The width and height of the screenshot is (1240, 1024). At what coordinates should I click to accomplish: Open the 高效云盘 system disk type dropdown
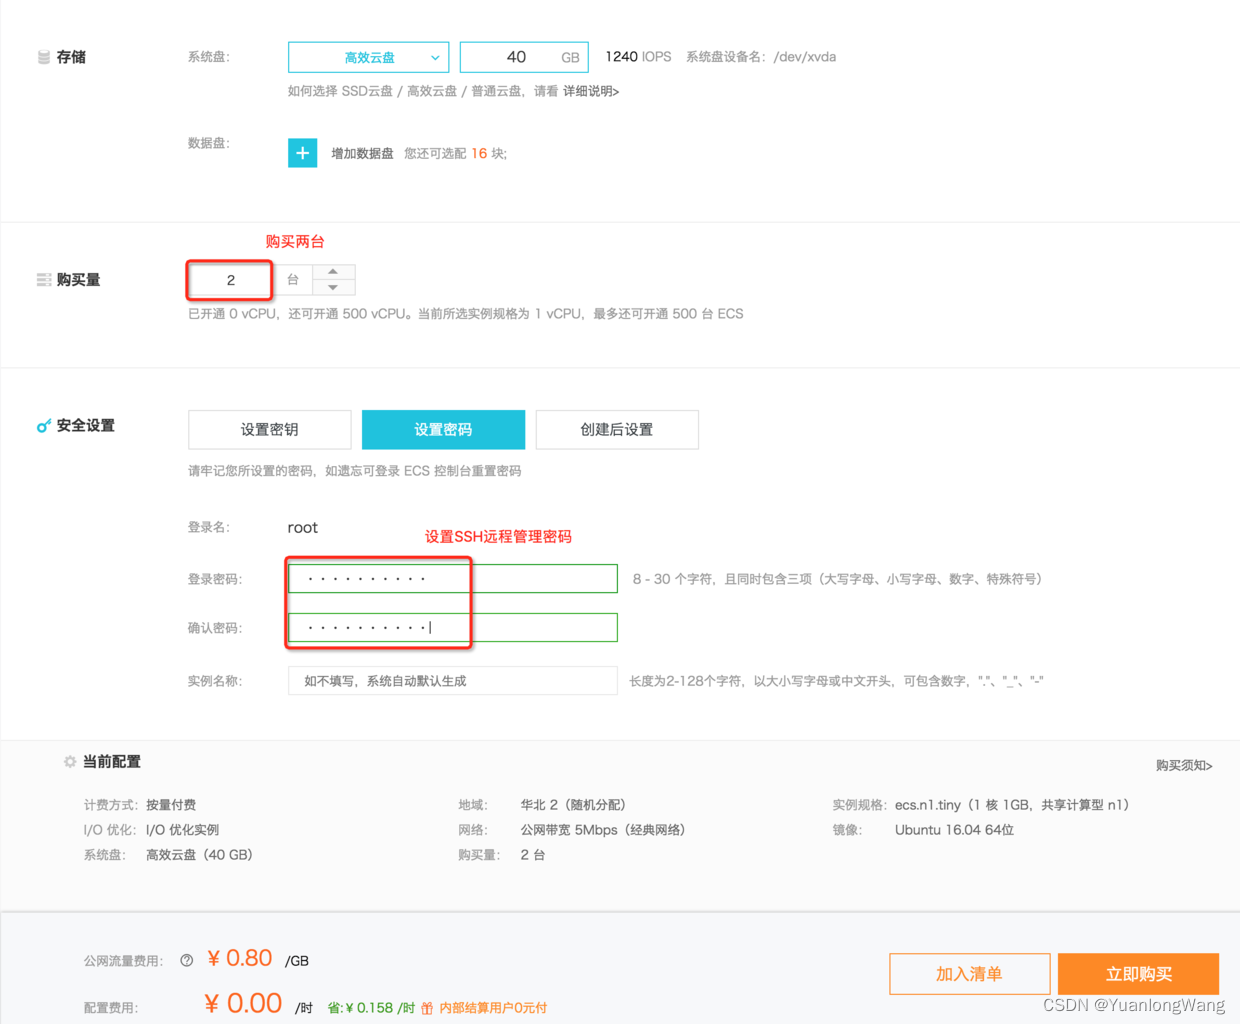click(x=368, y=57)
